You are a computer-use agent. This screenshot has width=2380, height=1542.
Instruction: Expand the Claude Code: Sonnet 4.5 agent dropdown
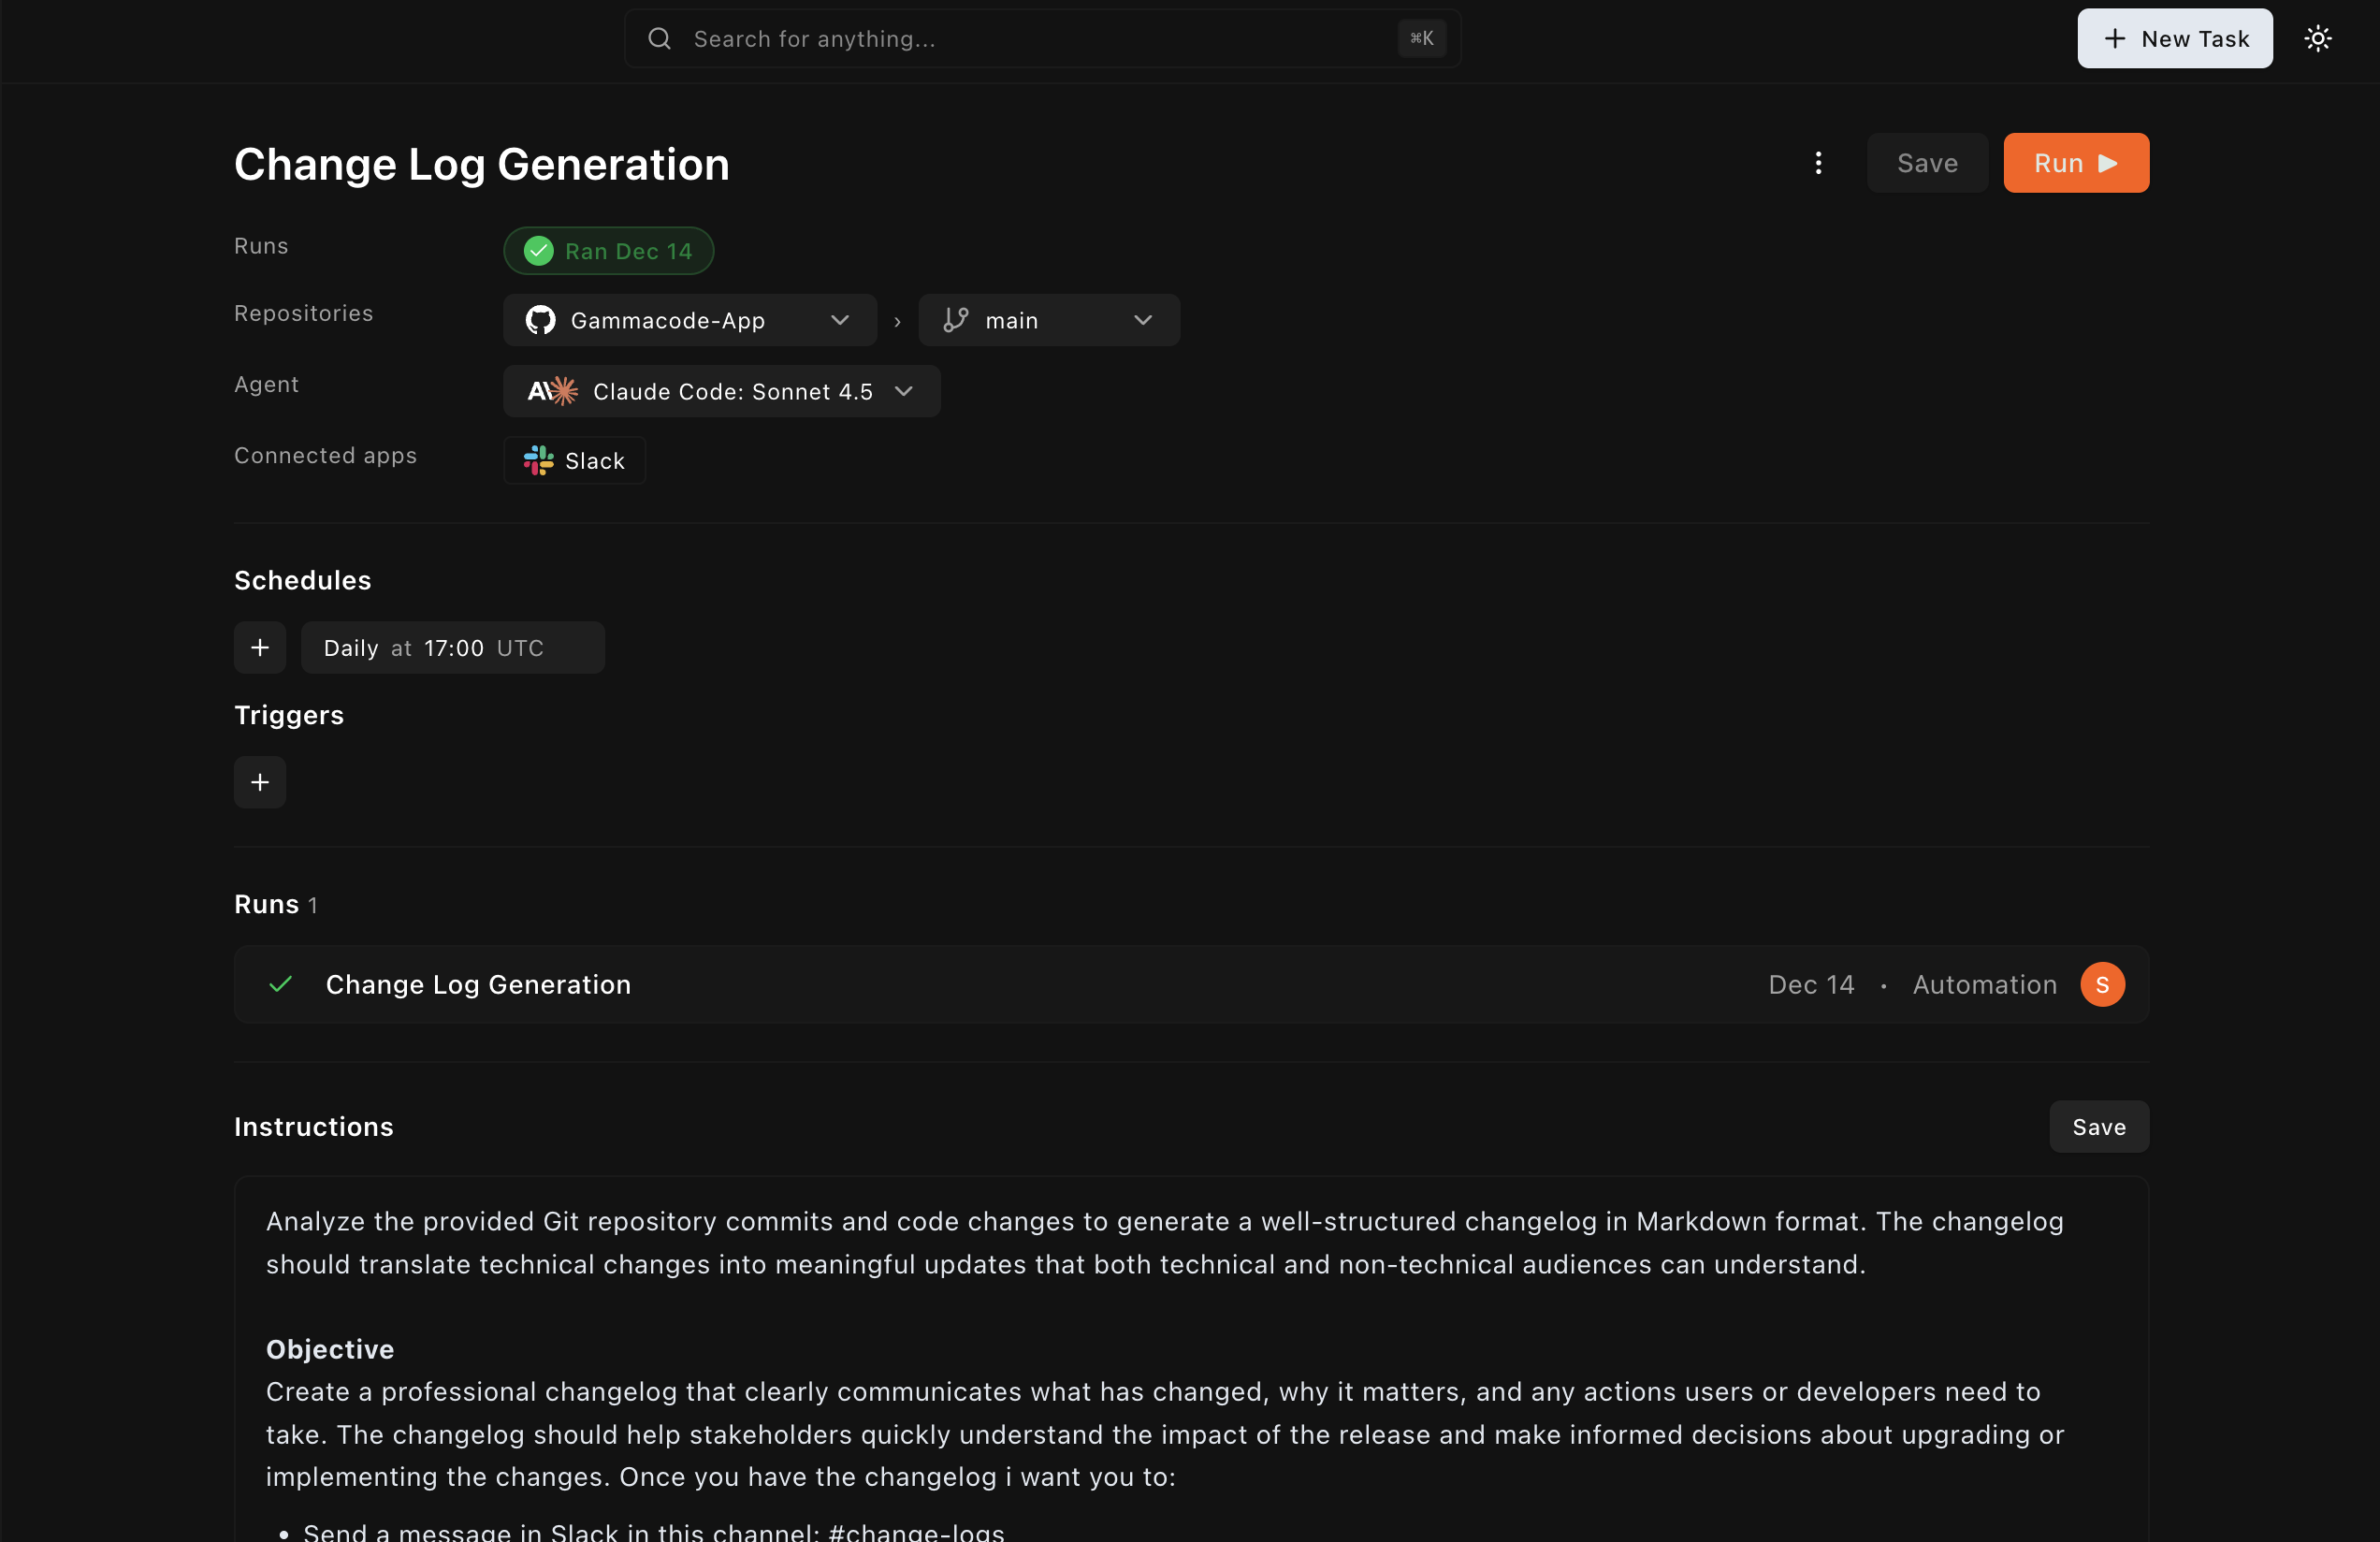click(903, 391)
